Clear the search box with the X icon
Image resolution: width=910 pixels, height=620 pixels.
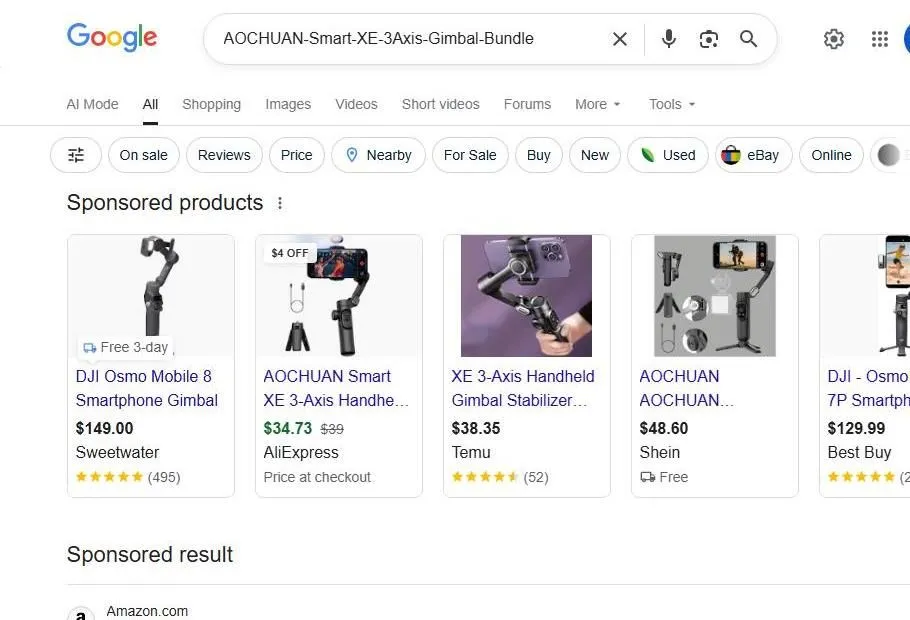click(619, 39)
